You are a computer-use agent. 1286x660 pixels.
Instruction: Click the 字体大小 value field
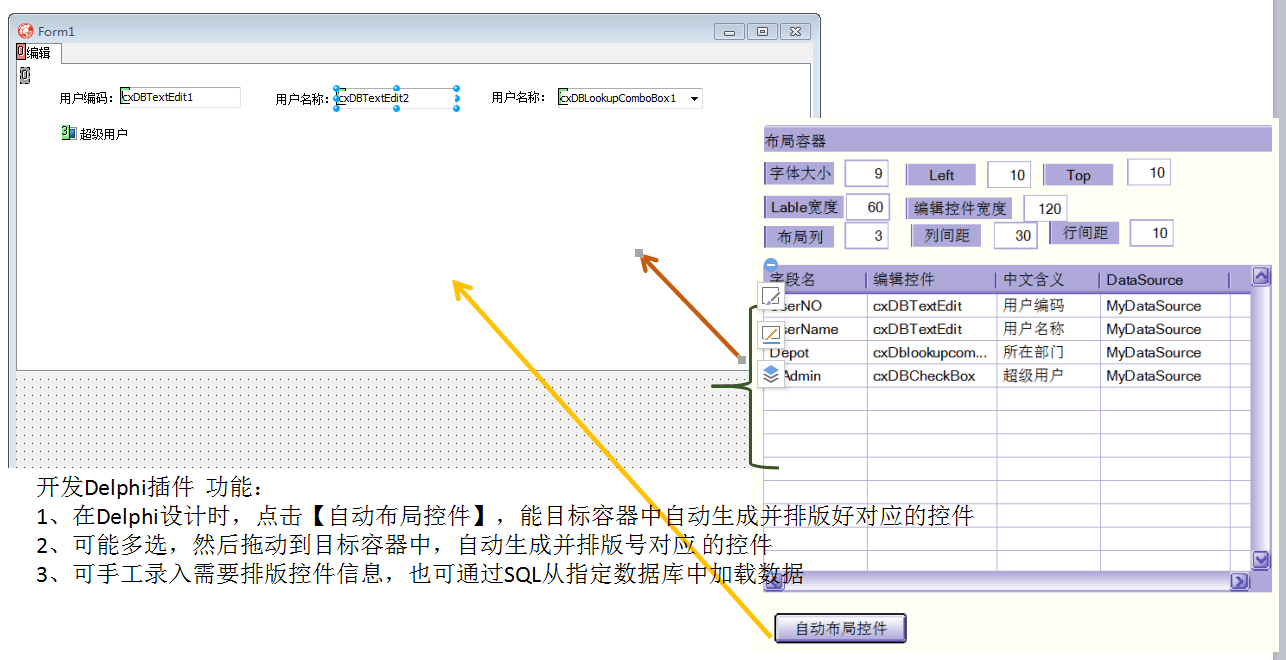(867, 174)
